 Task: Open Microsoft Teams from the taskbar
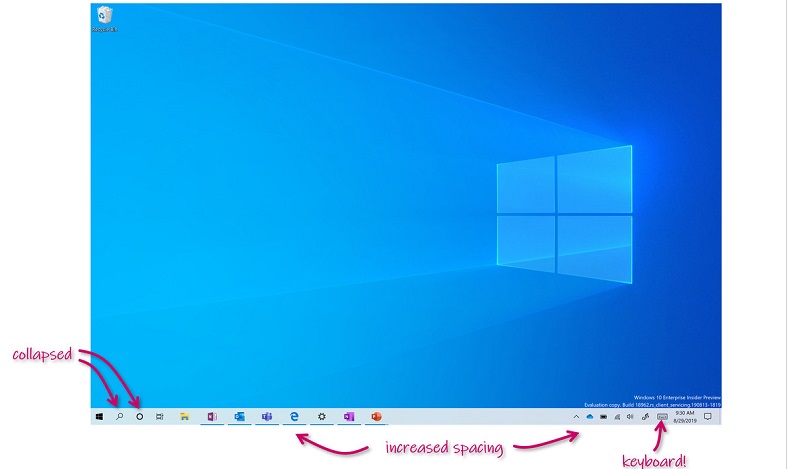click(267, 417)
